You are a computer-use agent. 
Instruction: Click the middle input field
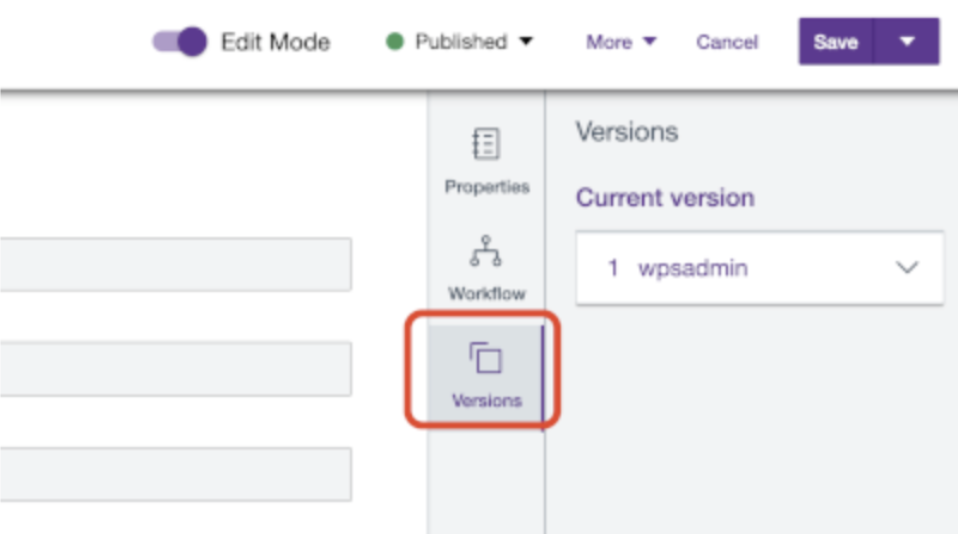point(175,369)
